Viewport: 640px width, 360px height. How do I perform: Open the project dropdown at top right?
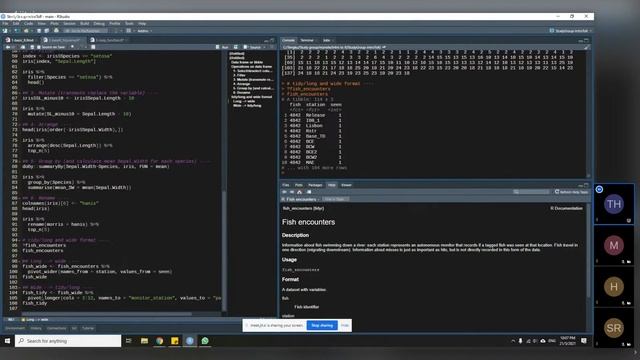571,31
